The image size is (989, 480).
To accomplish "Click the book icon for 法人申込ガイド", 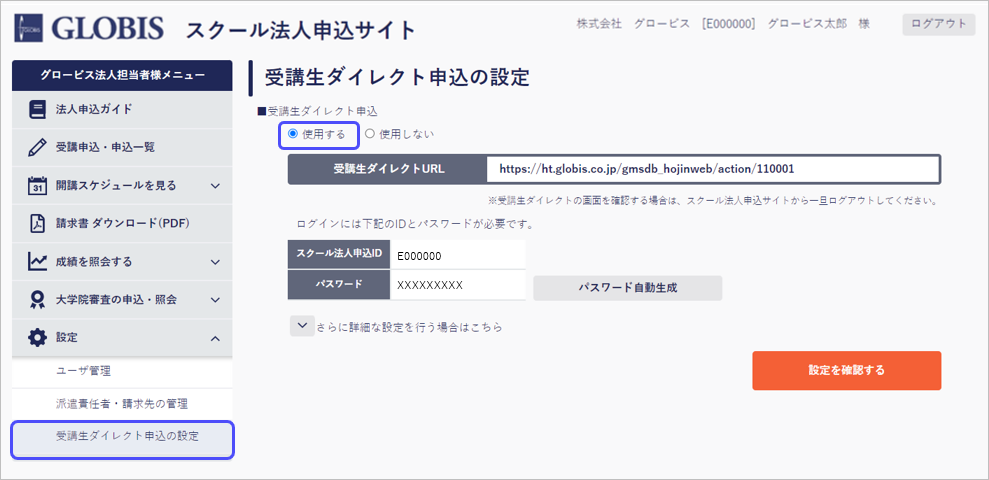I will (37, 110).
